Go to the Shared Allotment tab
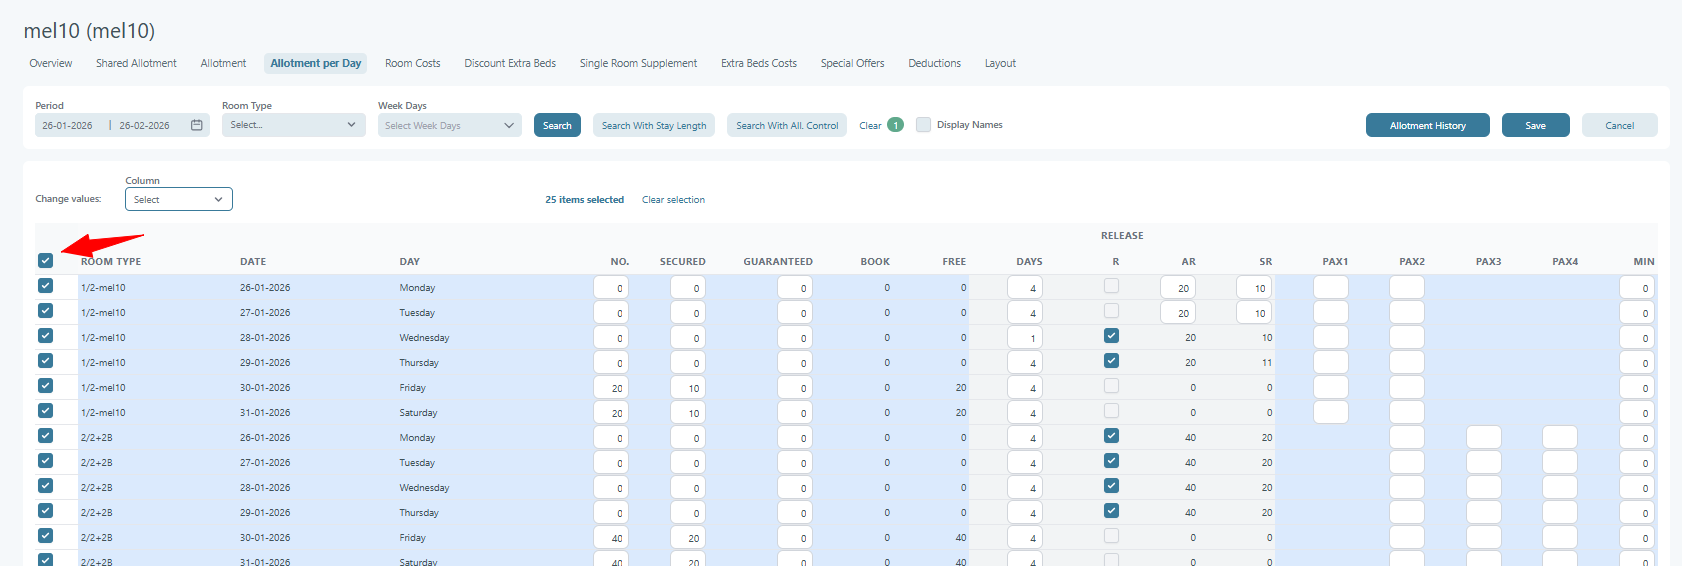The image size is (1682, 566). coord(136,63)
